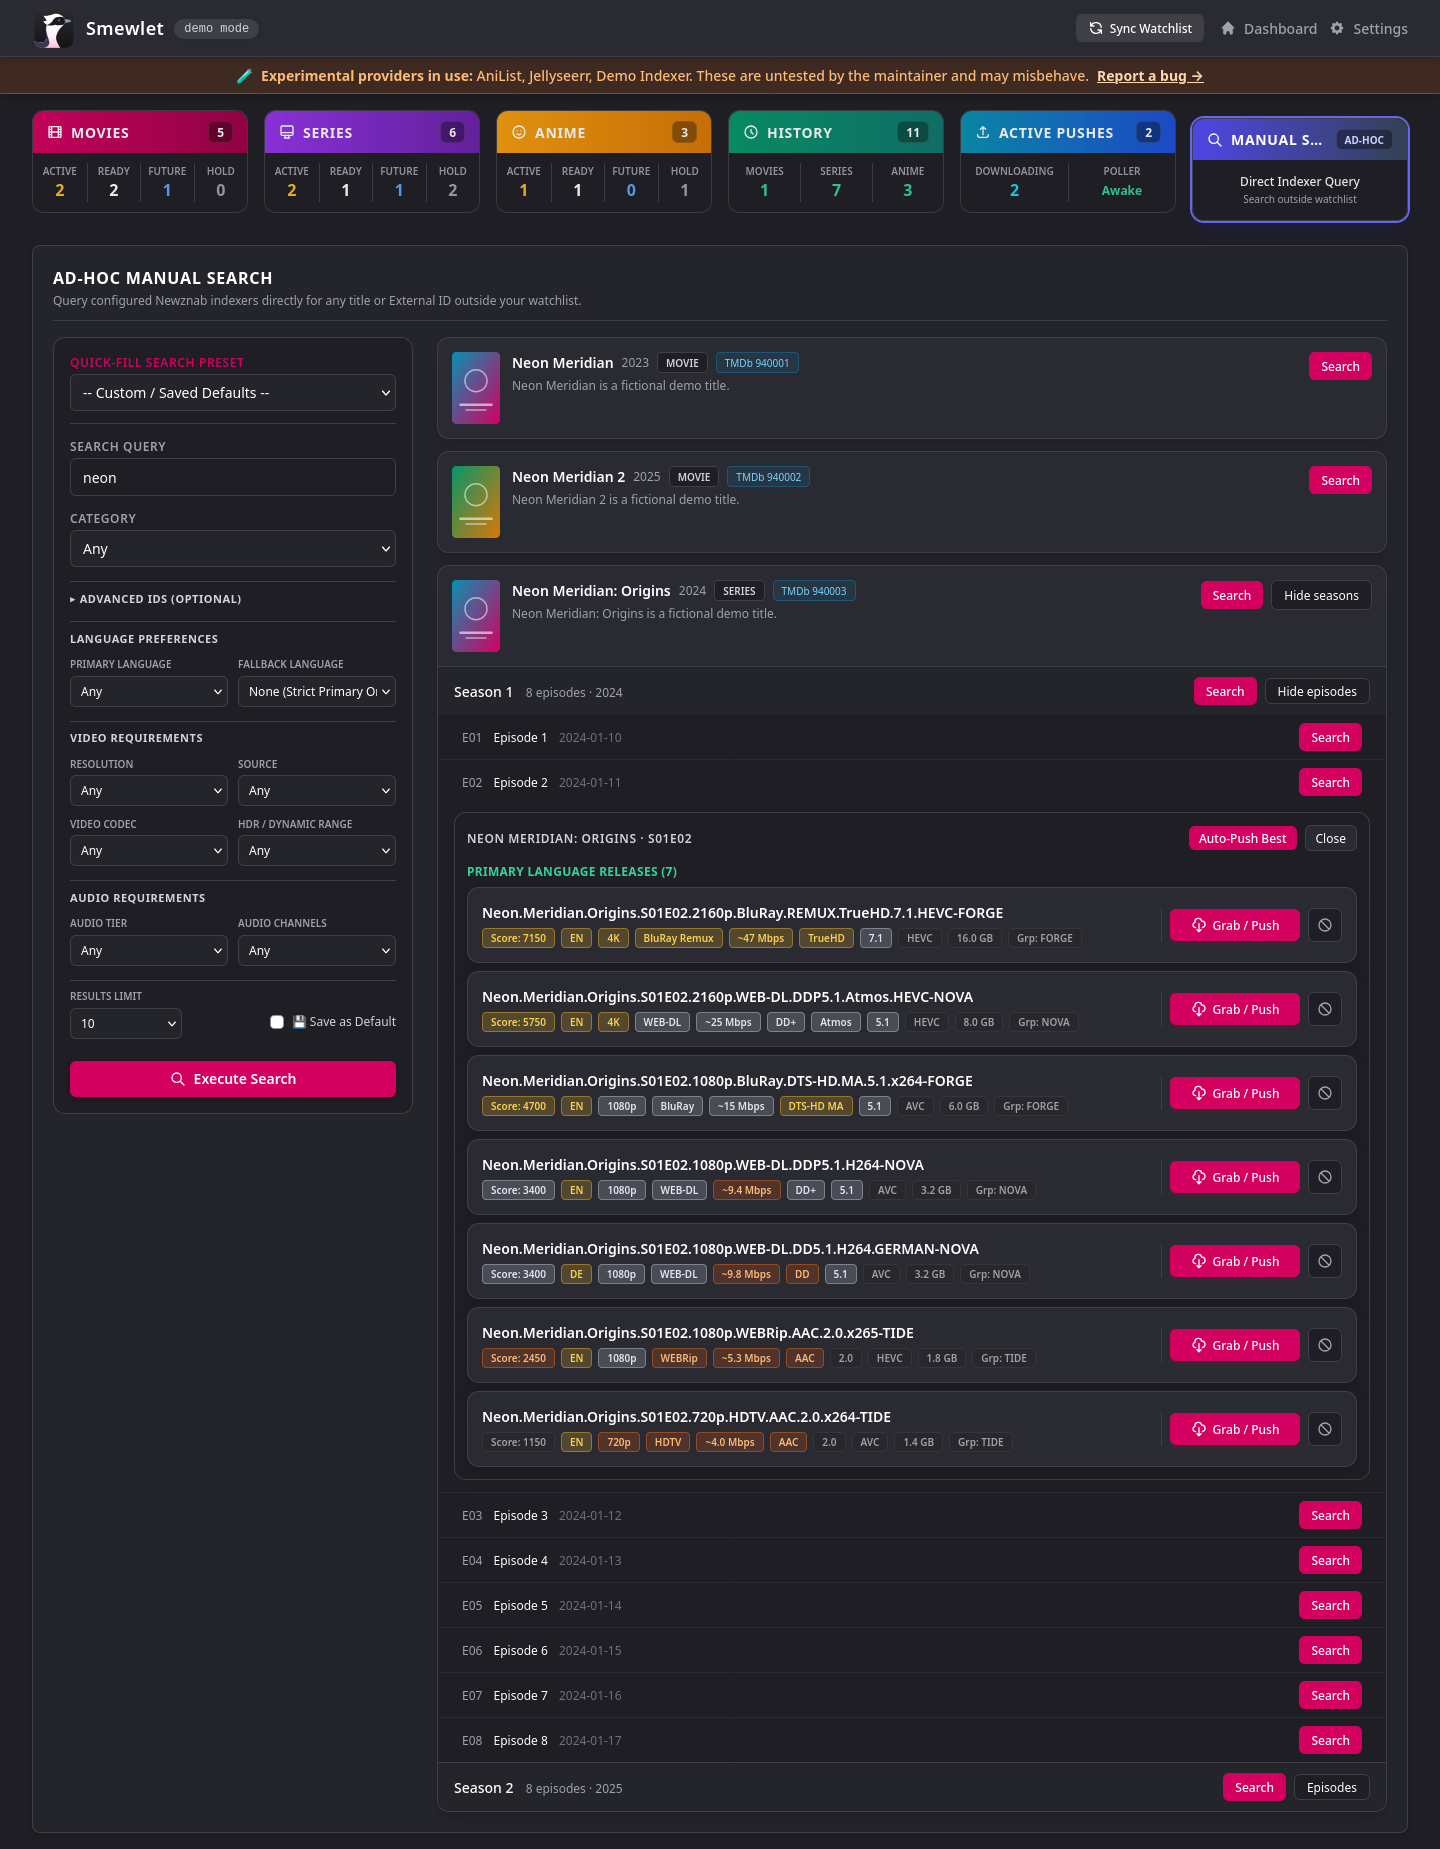The image size is (1440, 1849).
Task: Click Execute Search button
Action: pos(233,1079)
